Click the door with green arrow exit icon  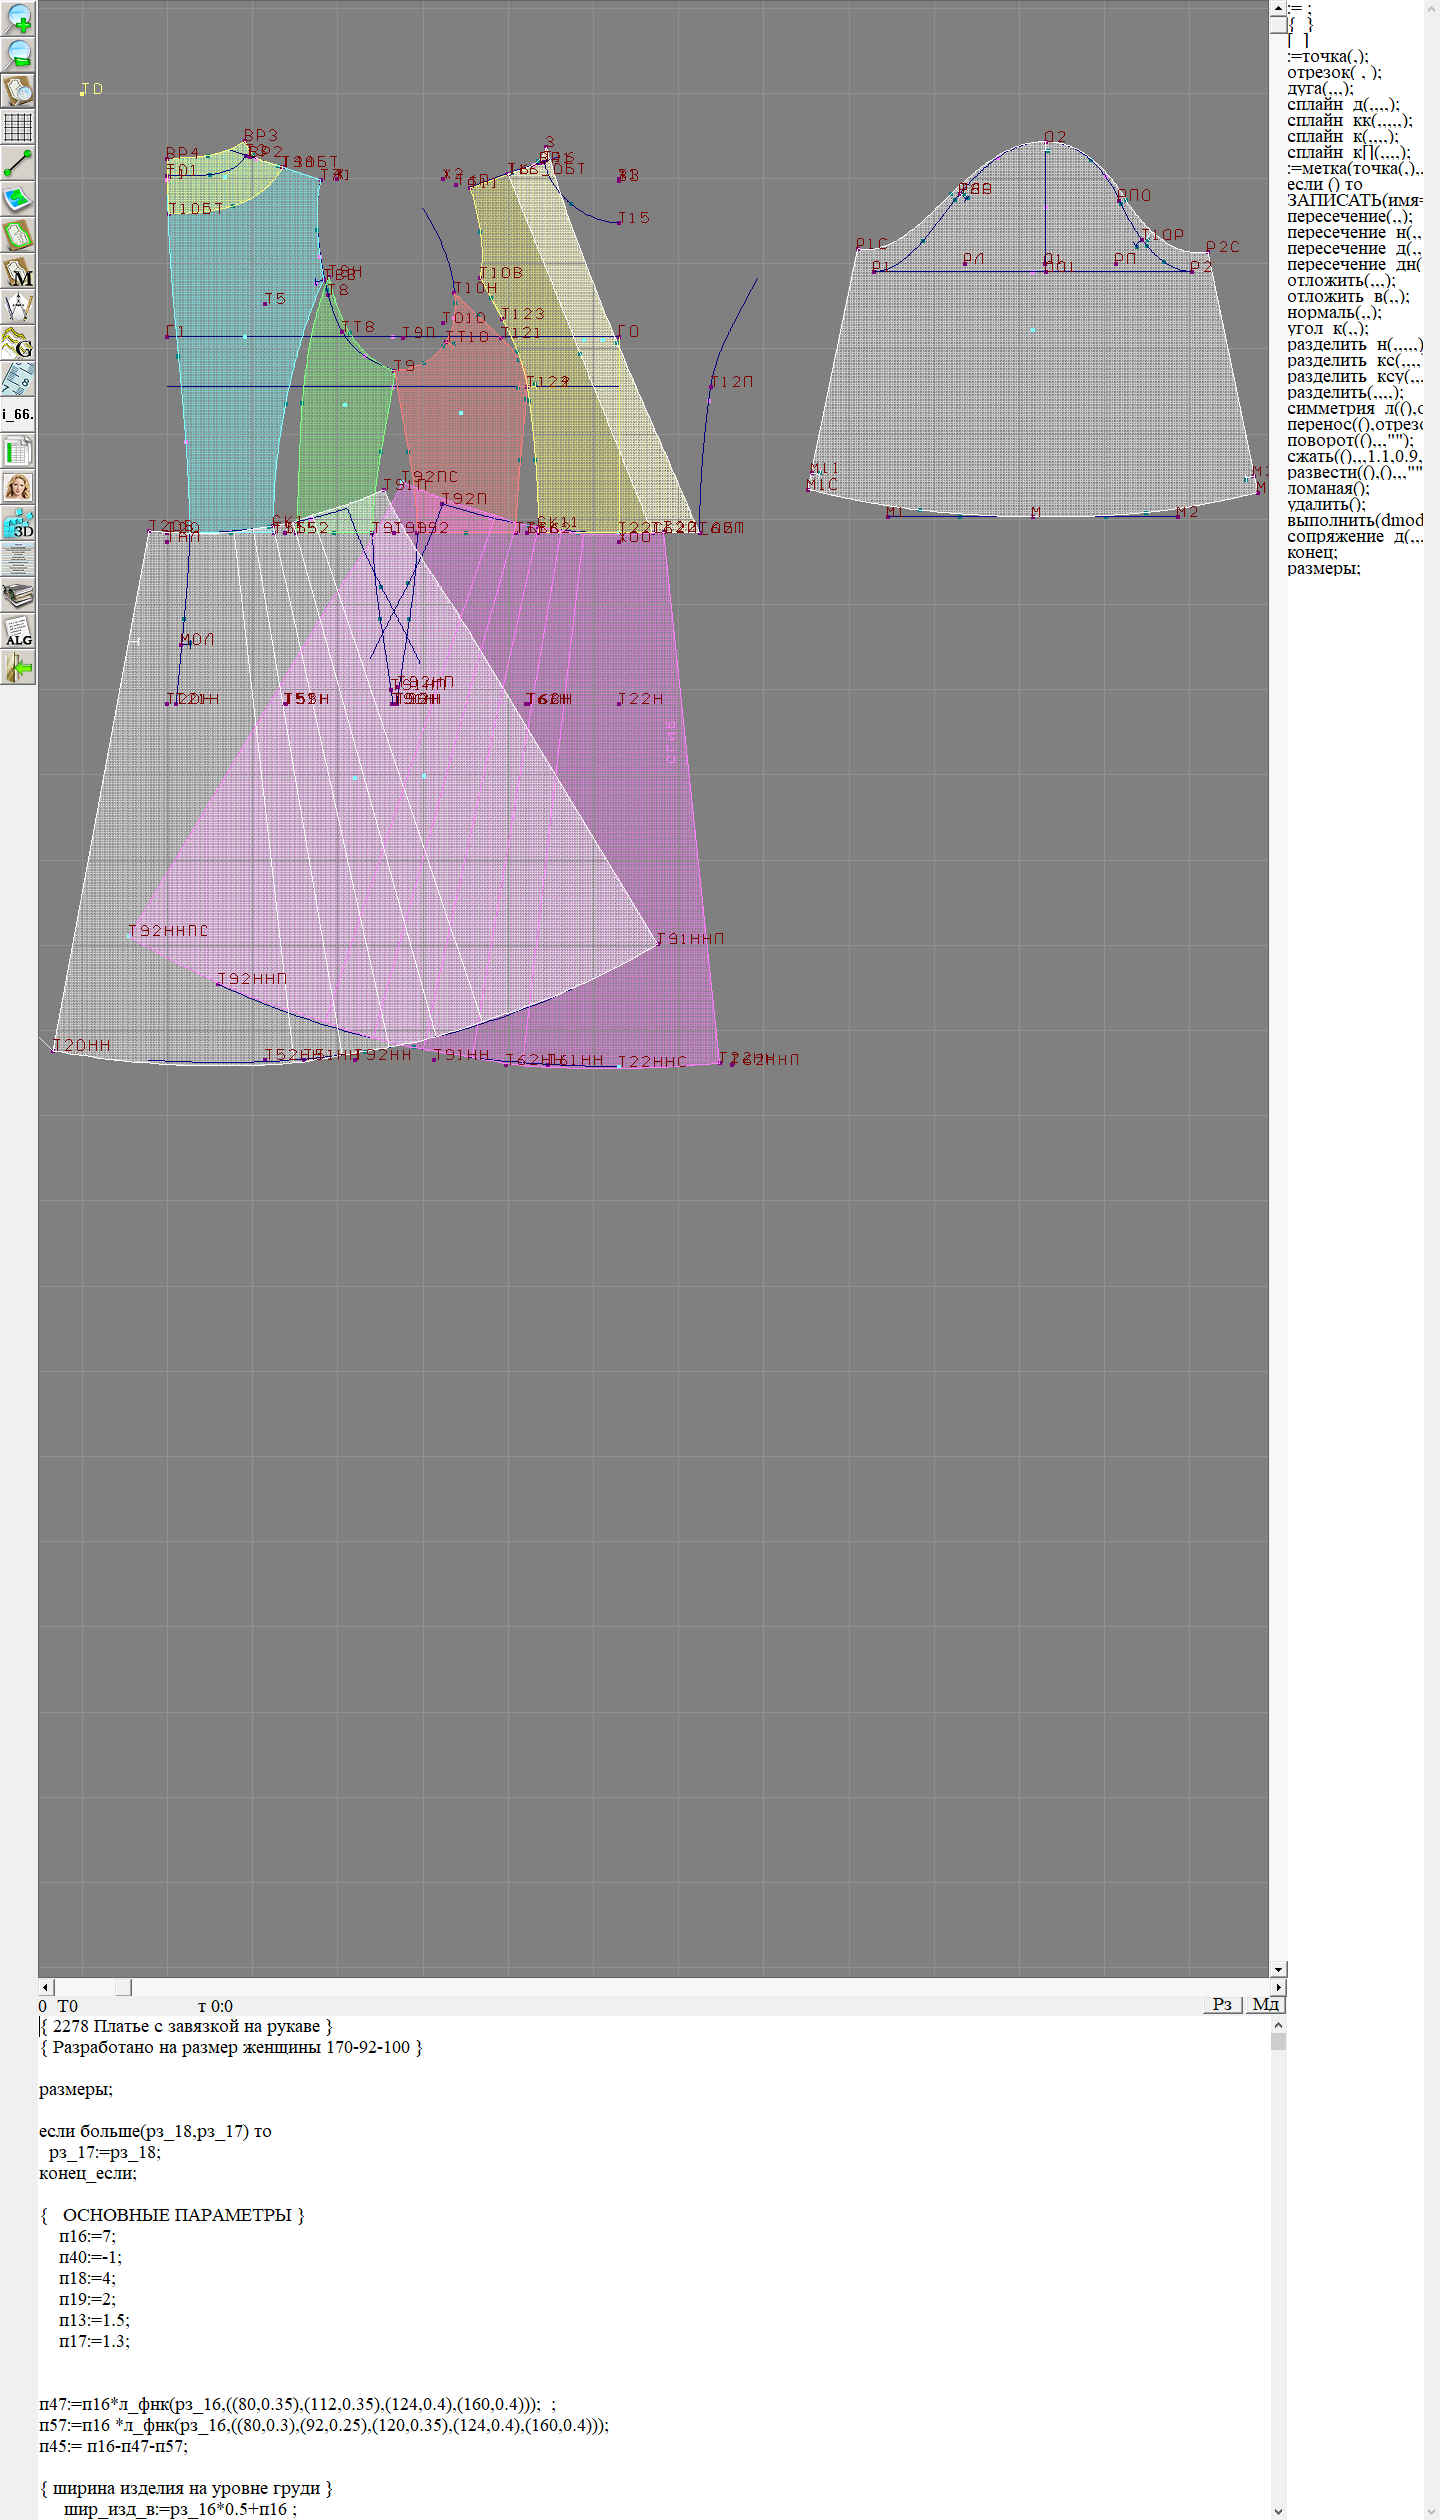[x=18, y=667]
